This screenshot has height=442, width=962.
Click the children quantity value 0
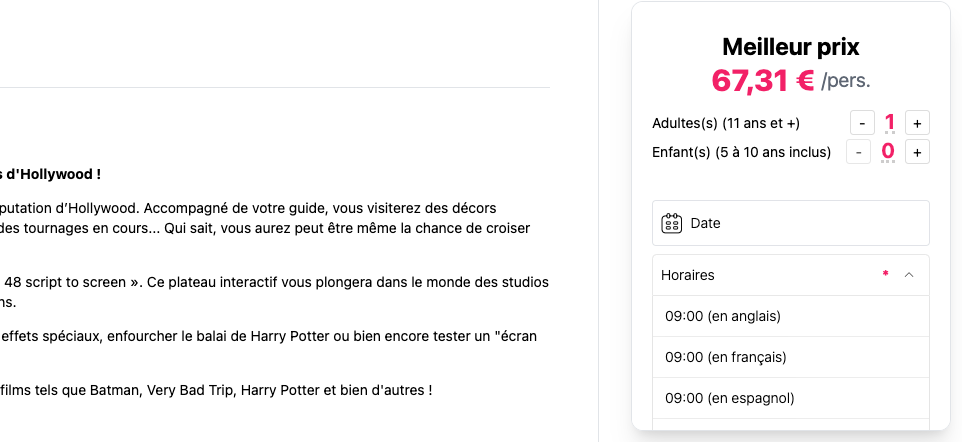coord(888,152)
